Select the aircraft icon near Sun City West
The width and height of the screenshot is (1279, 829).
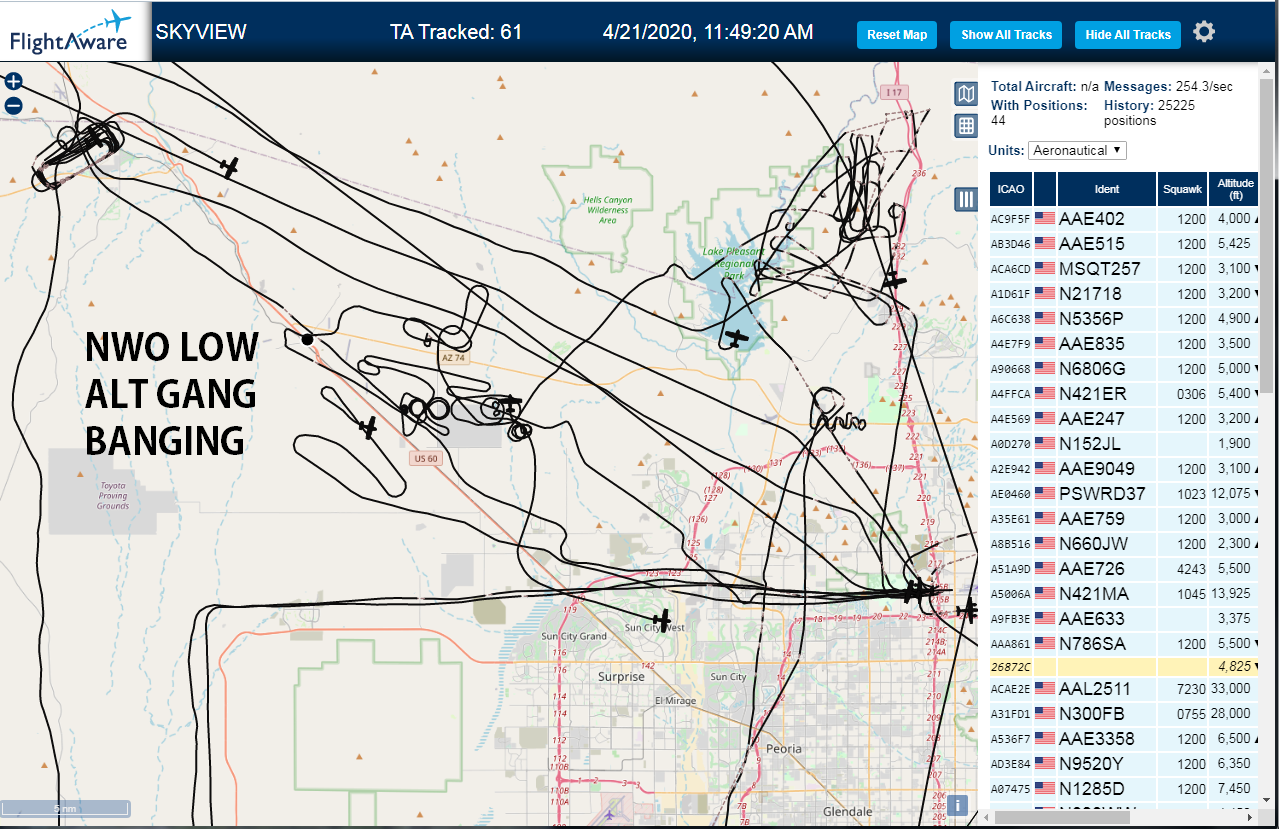(661, 620)
